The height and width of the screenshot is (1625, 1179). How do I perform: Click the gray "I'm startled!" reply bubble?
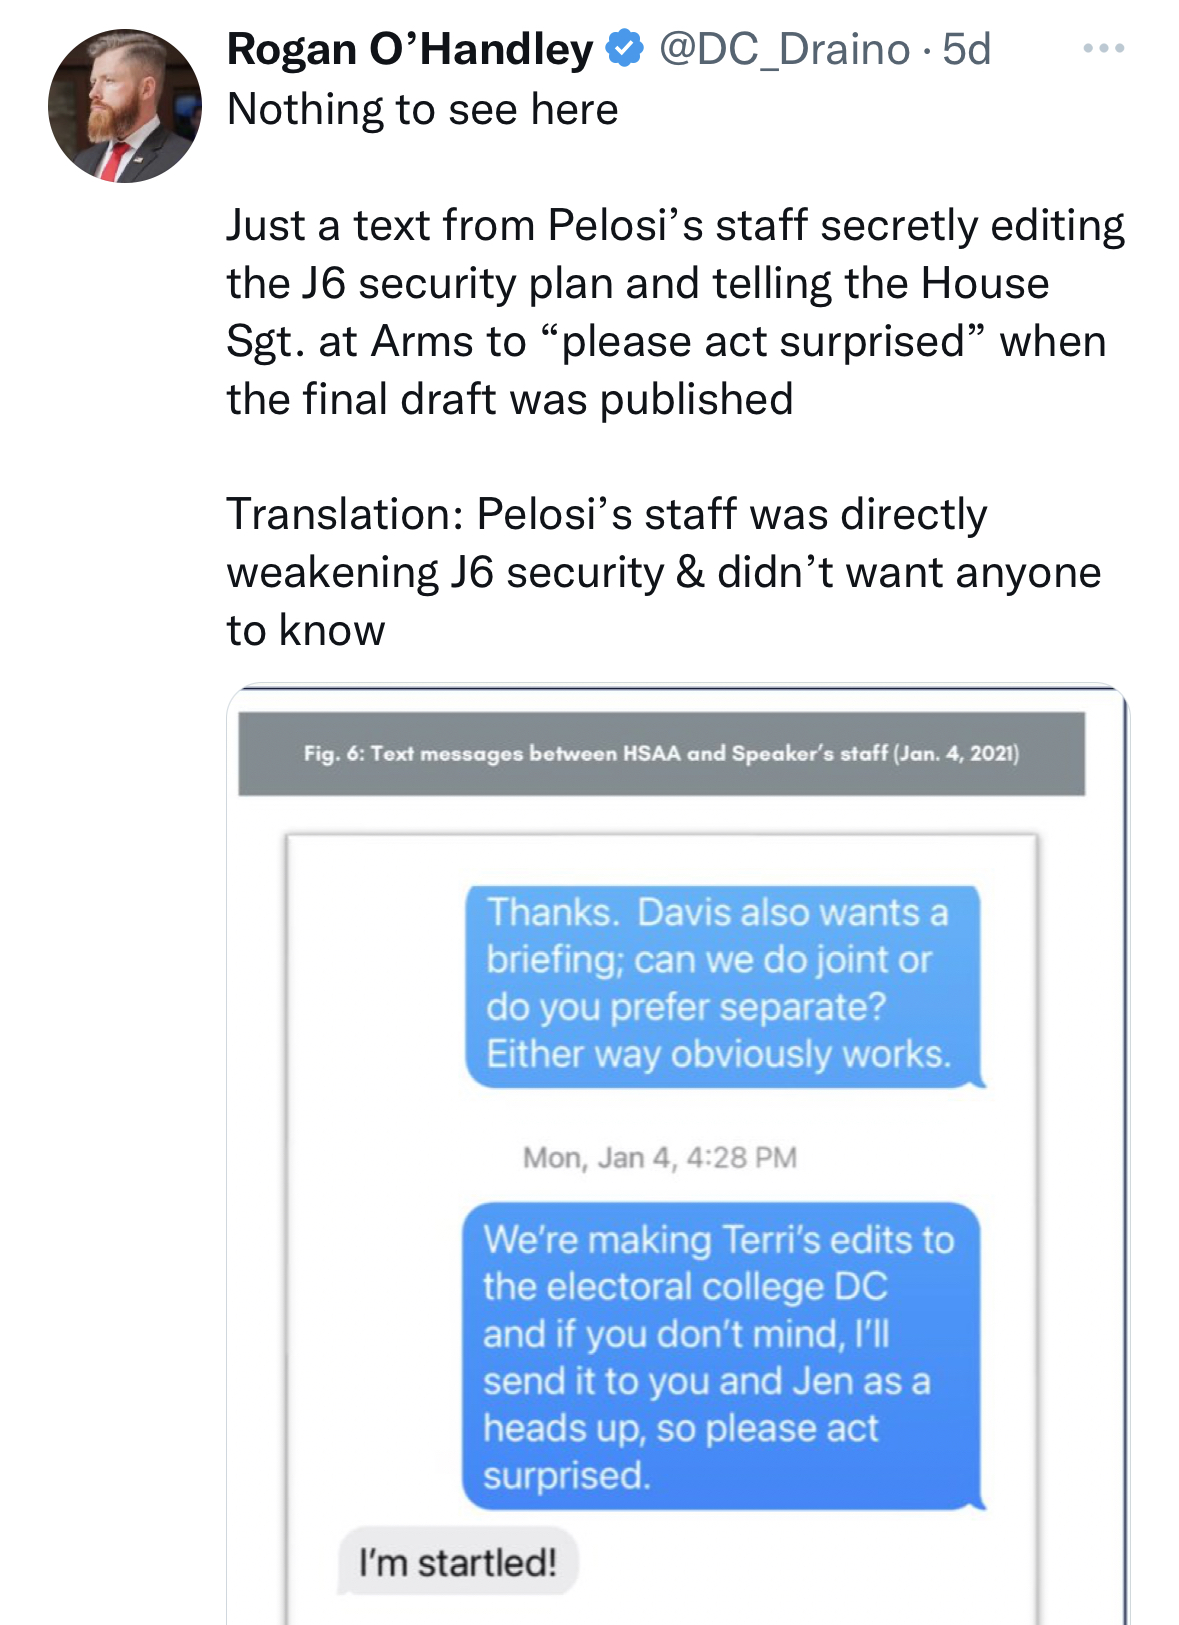tap(458, 1562)
